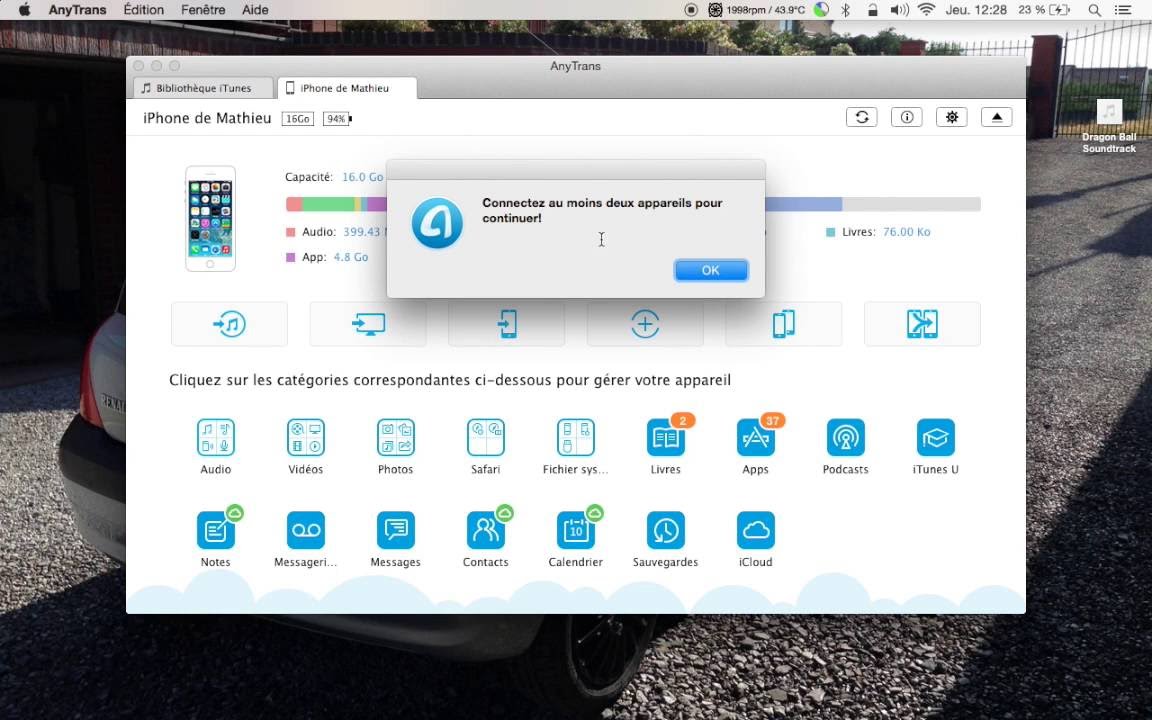Screen dimensions: 1152x720
Task: Select the iPhone de Mathieu tab
Action: [x=347, y=88]
